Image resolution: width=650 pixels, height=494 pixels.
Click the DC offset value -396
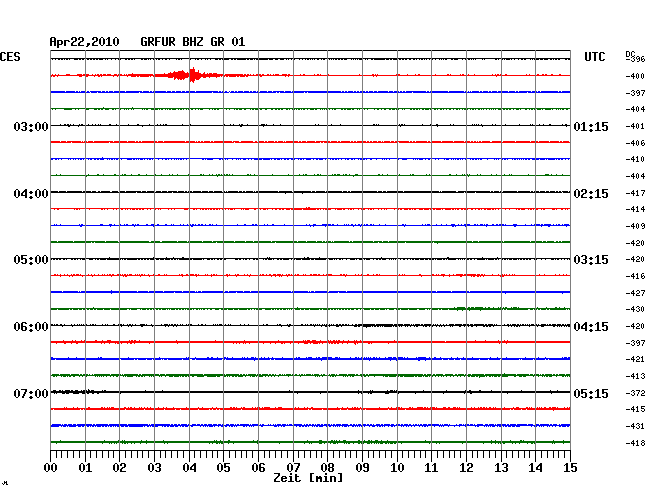click(635, 59)
